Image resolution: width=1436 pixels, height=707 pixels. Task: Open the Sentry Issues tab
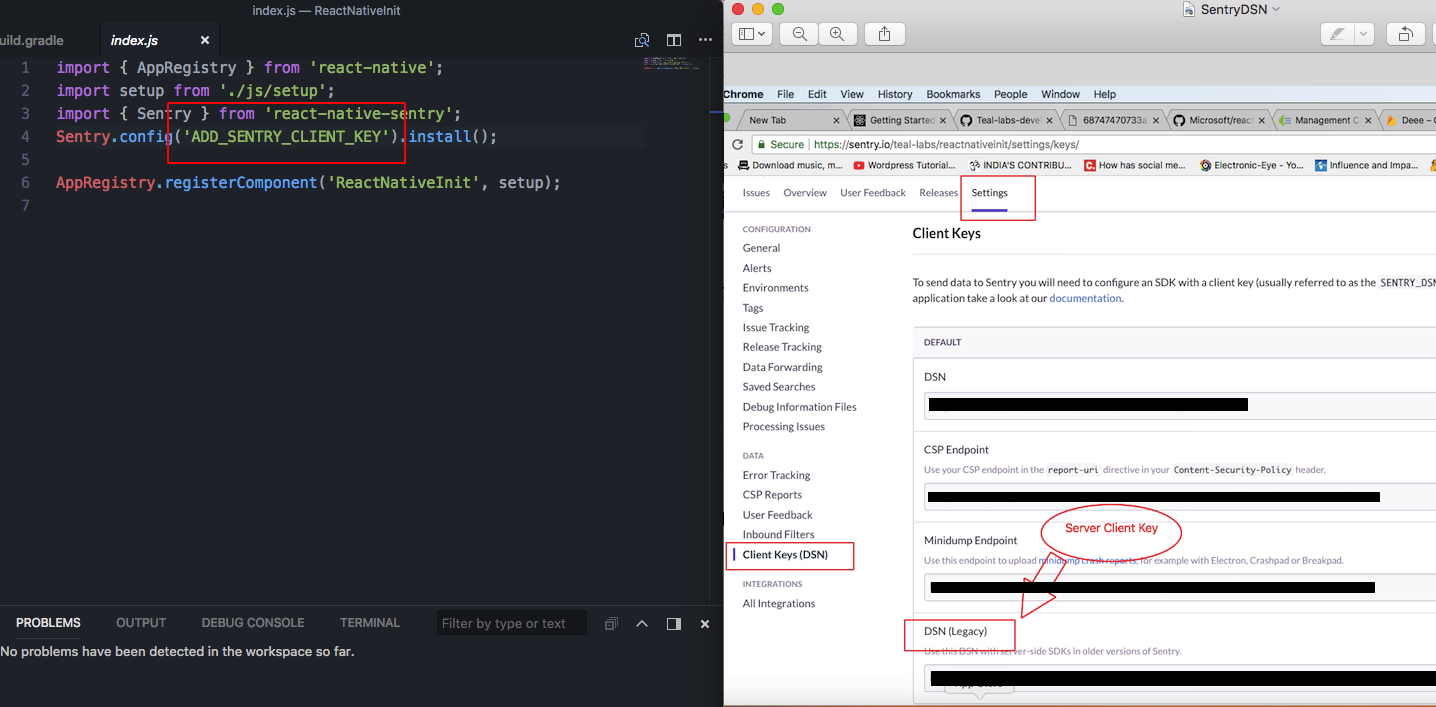click(x=756, y=192)
